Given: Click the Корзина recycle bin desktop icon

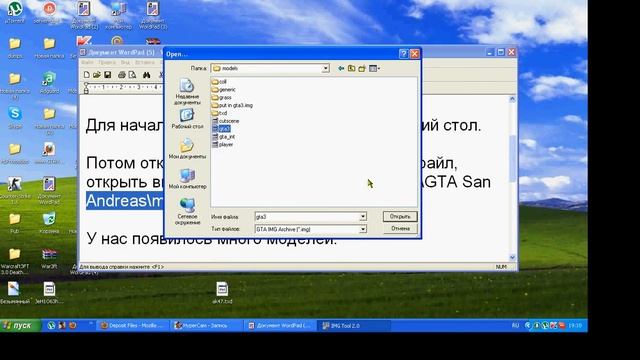Looking at the screenshot, I should click(49, 222).
